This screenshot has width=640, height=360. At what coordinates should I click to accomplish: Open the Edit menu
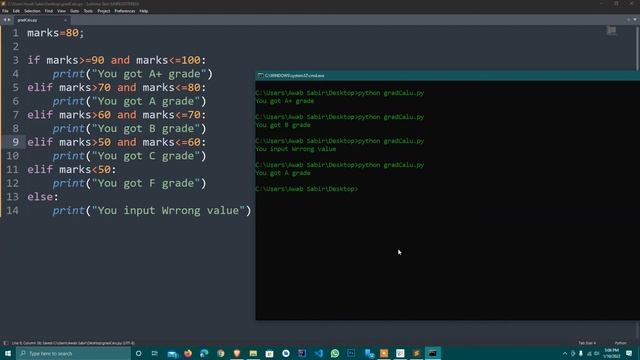click(x=16, y=11)
